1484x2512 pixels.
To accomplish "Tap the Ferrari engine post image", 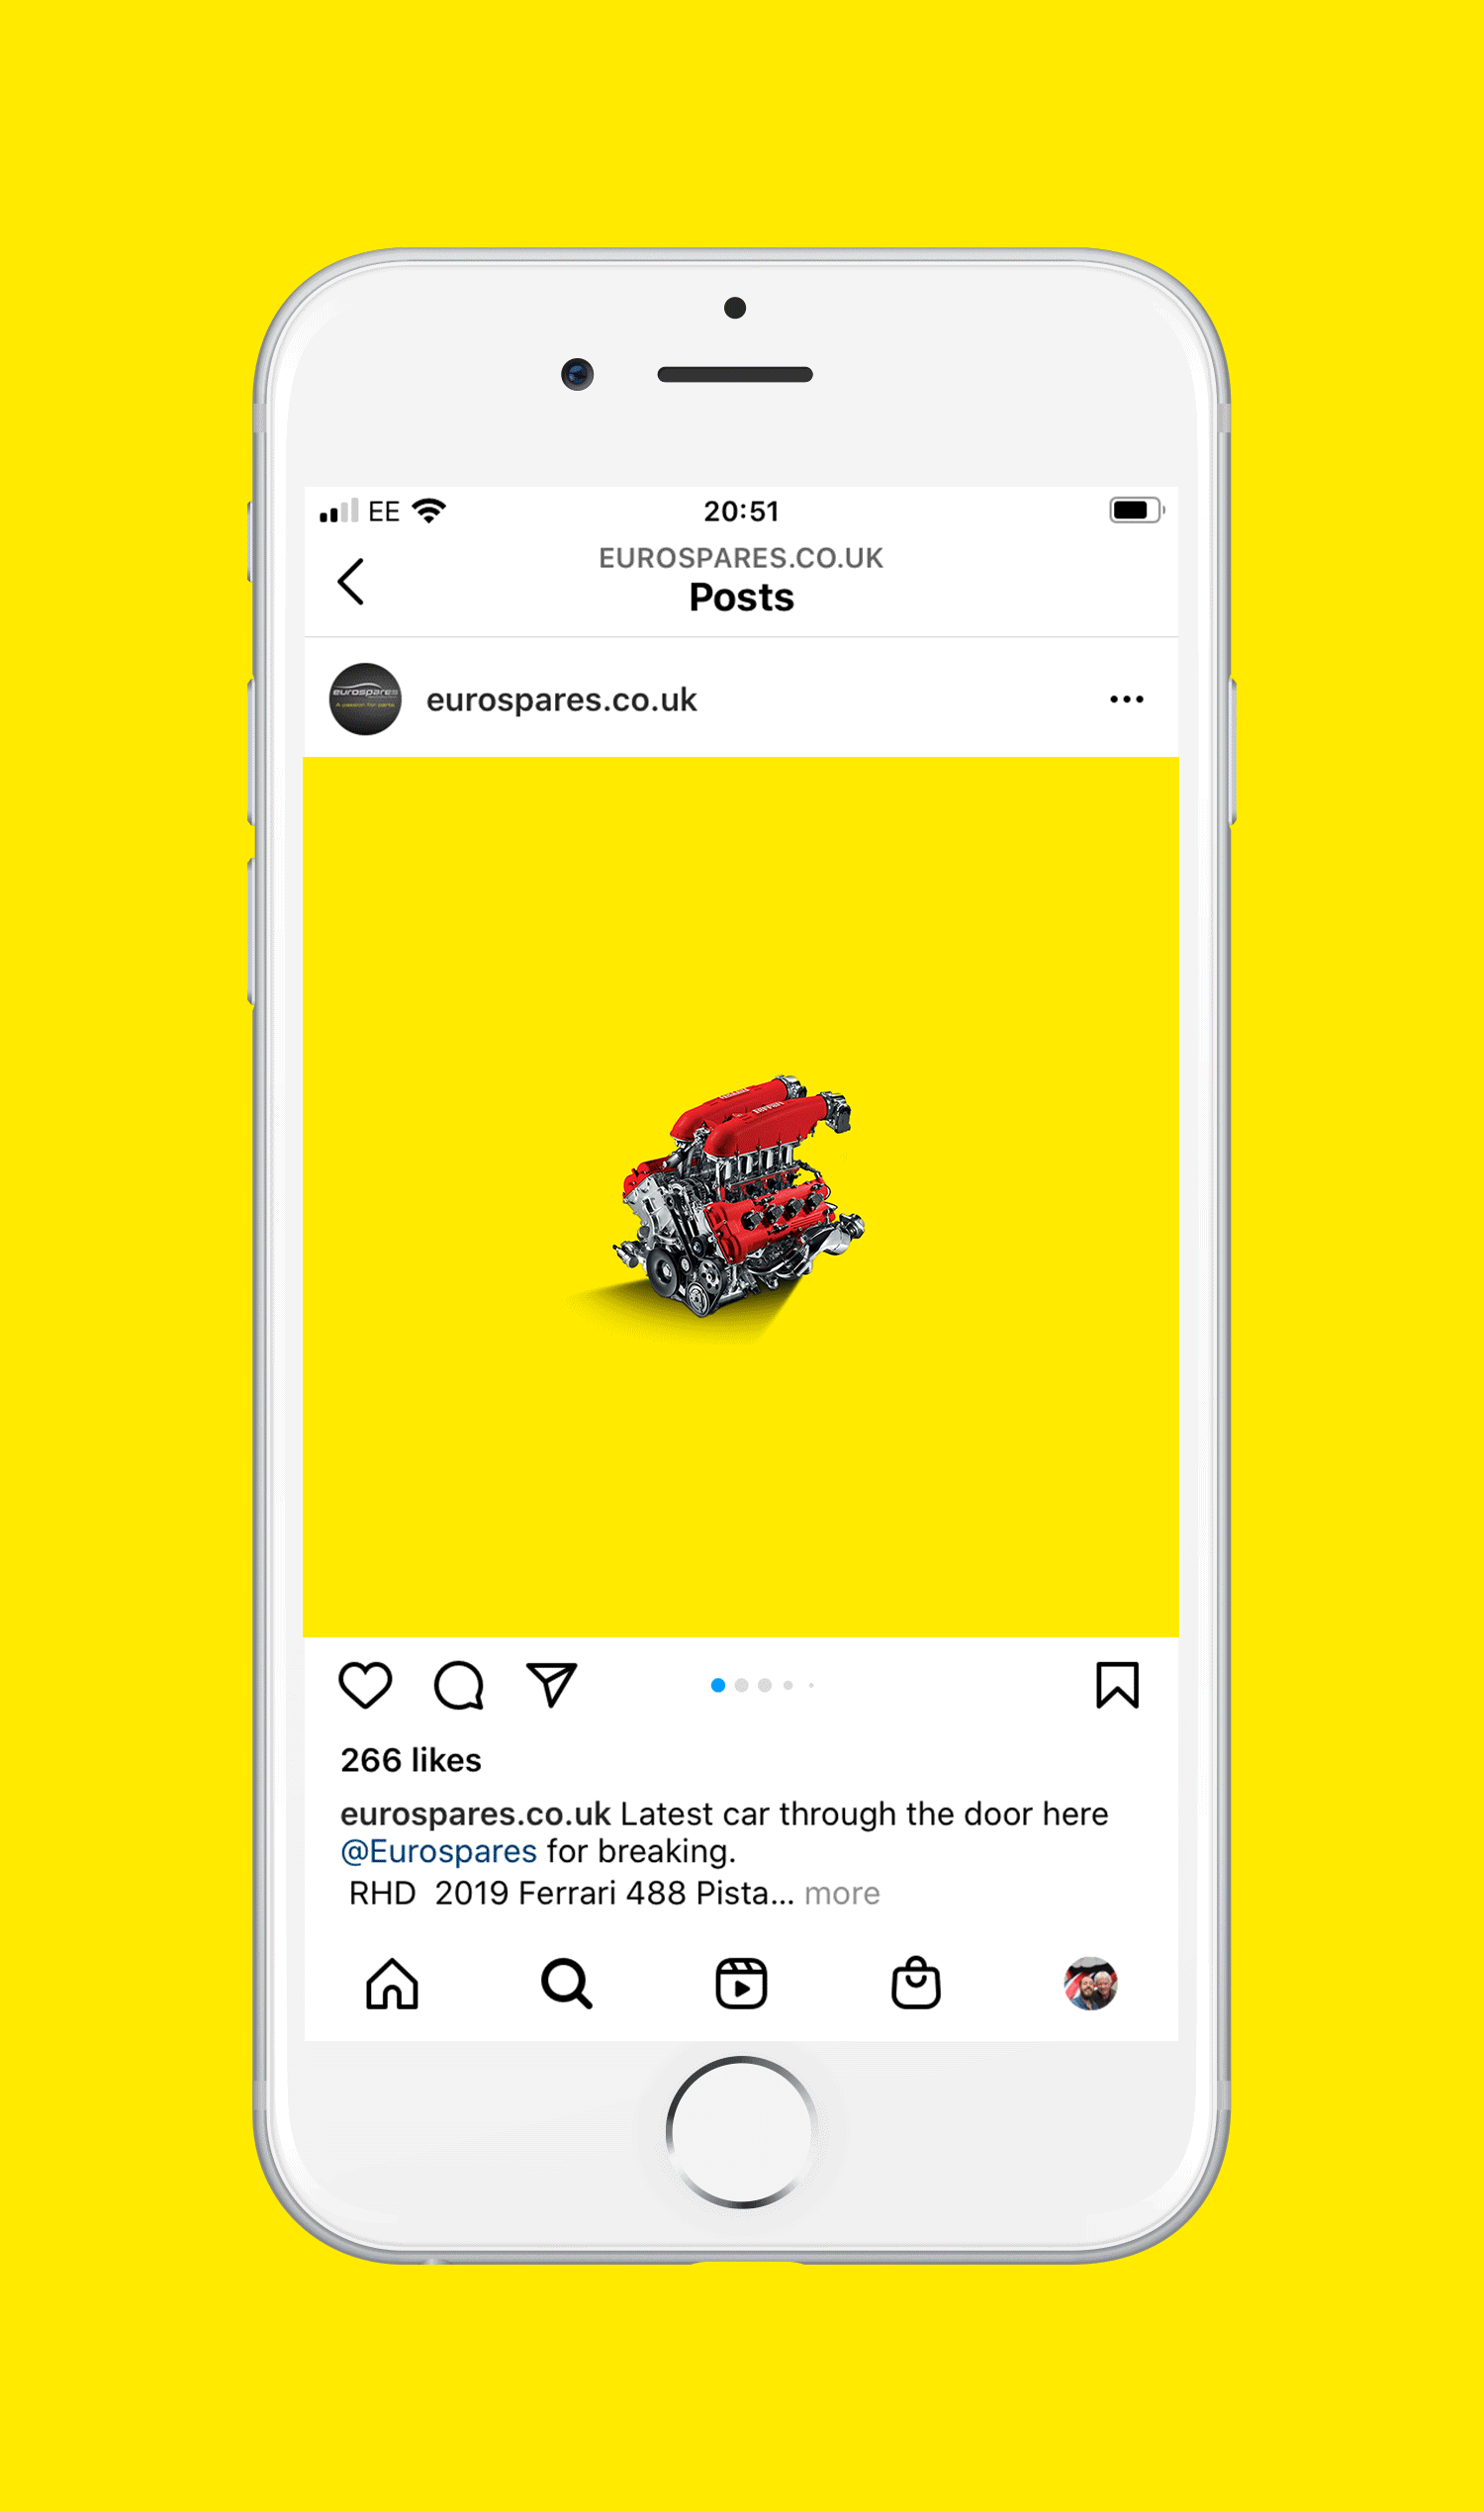I will [741, 1197].
